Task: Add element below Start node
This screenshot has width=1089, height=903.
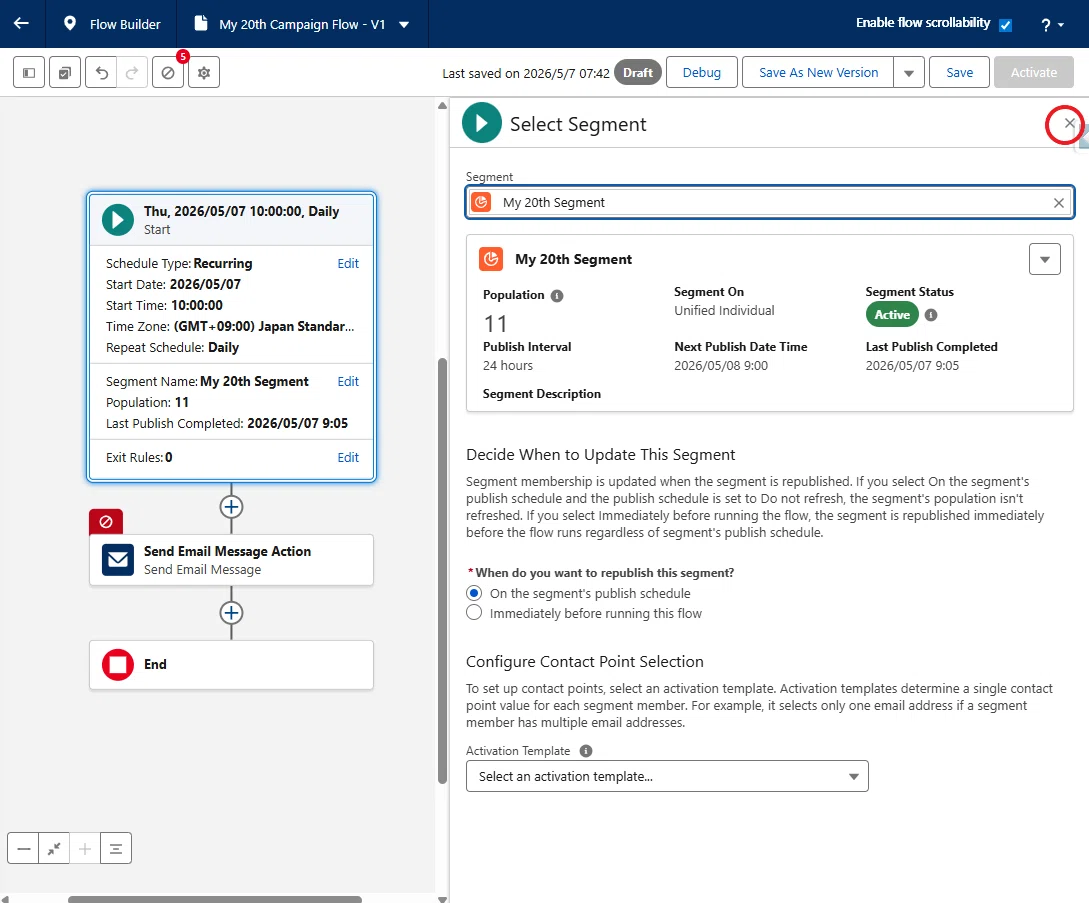Action: [231, 507]
